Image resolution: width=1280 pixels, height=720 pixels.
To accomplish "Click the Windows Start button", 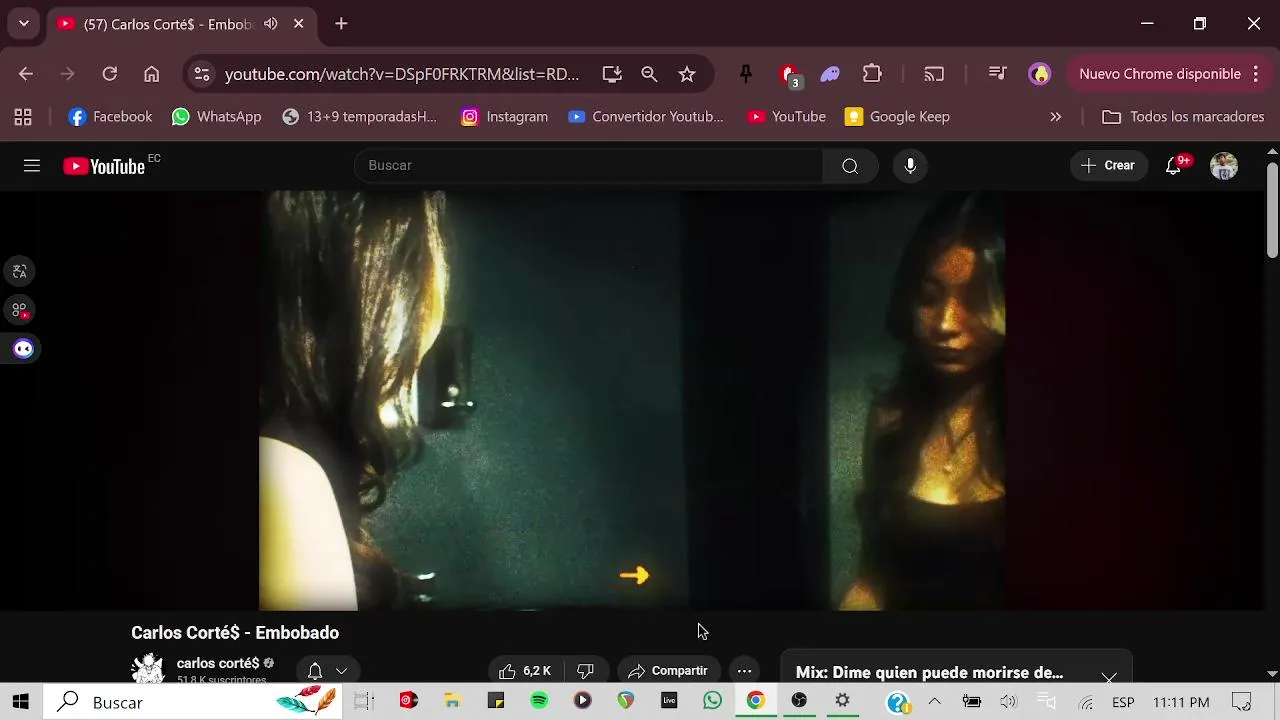I will coord(20,702).
